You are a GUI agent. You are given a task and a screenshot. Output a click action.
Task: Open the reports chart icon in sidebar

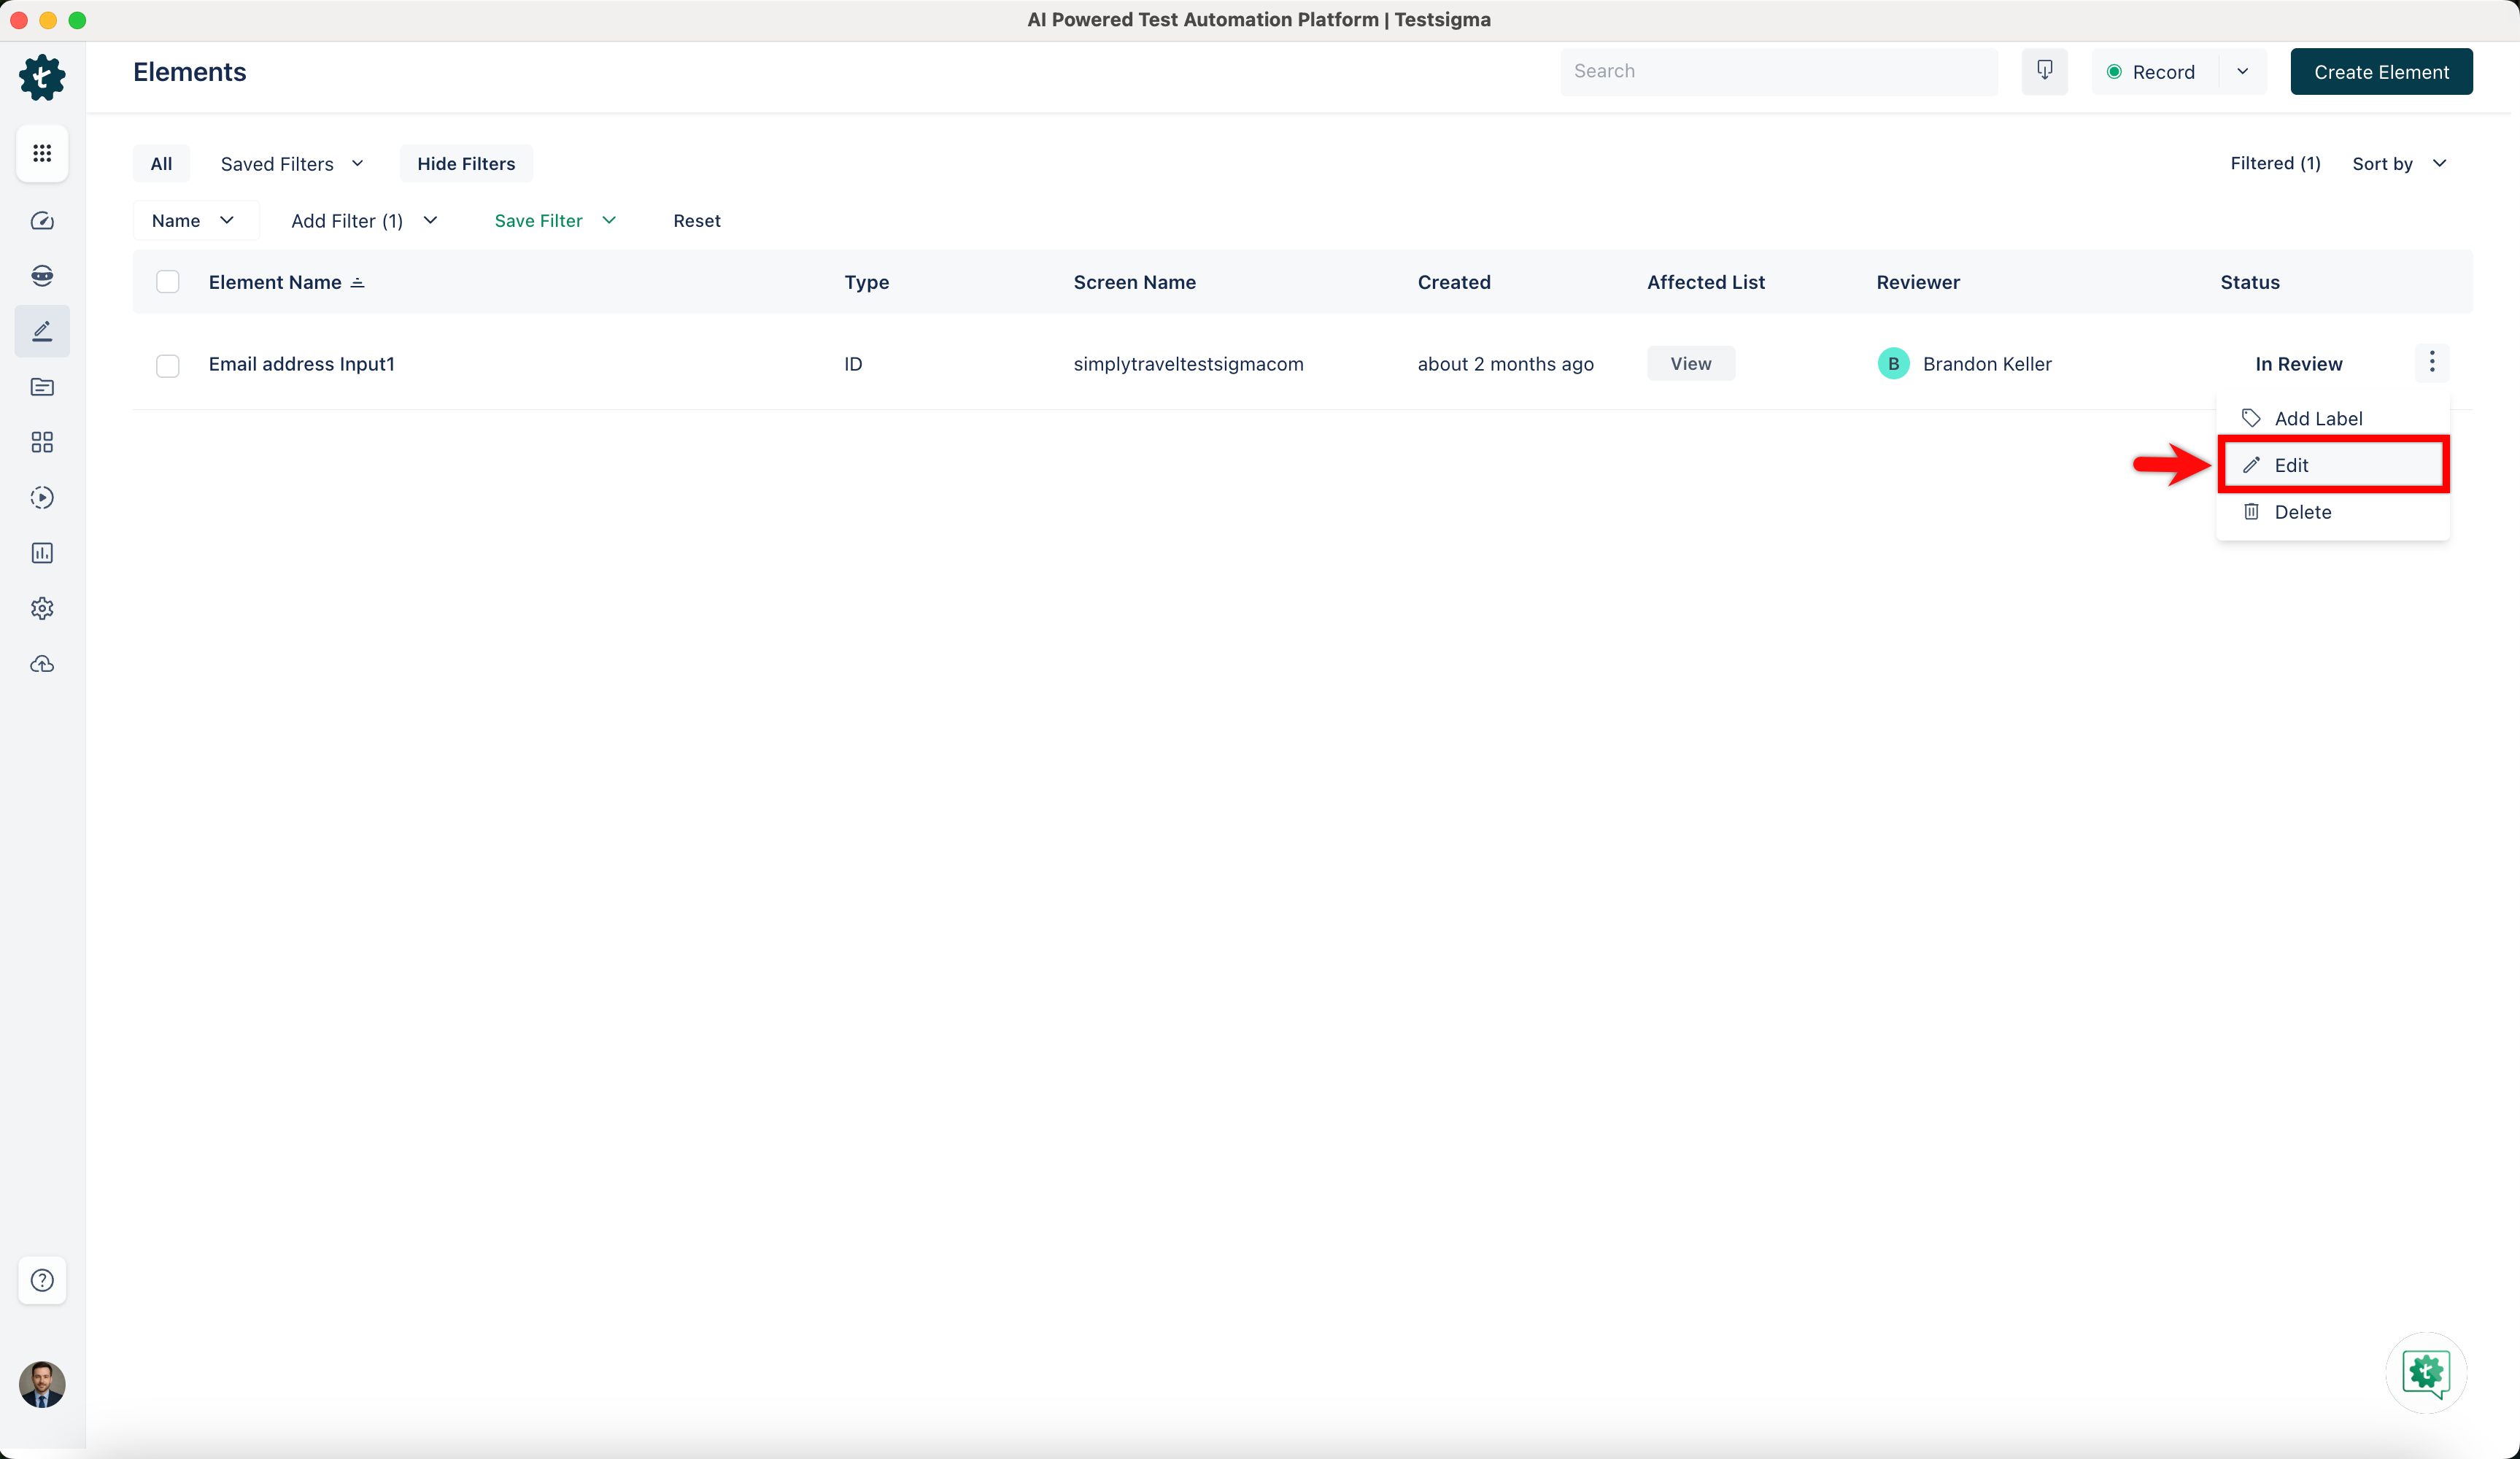pos(42,553)
